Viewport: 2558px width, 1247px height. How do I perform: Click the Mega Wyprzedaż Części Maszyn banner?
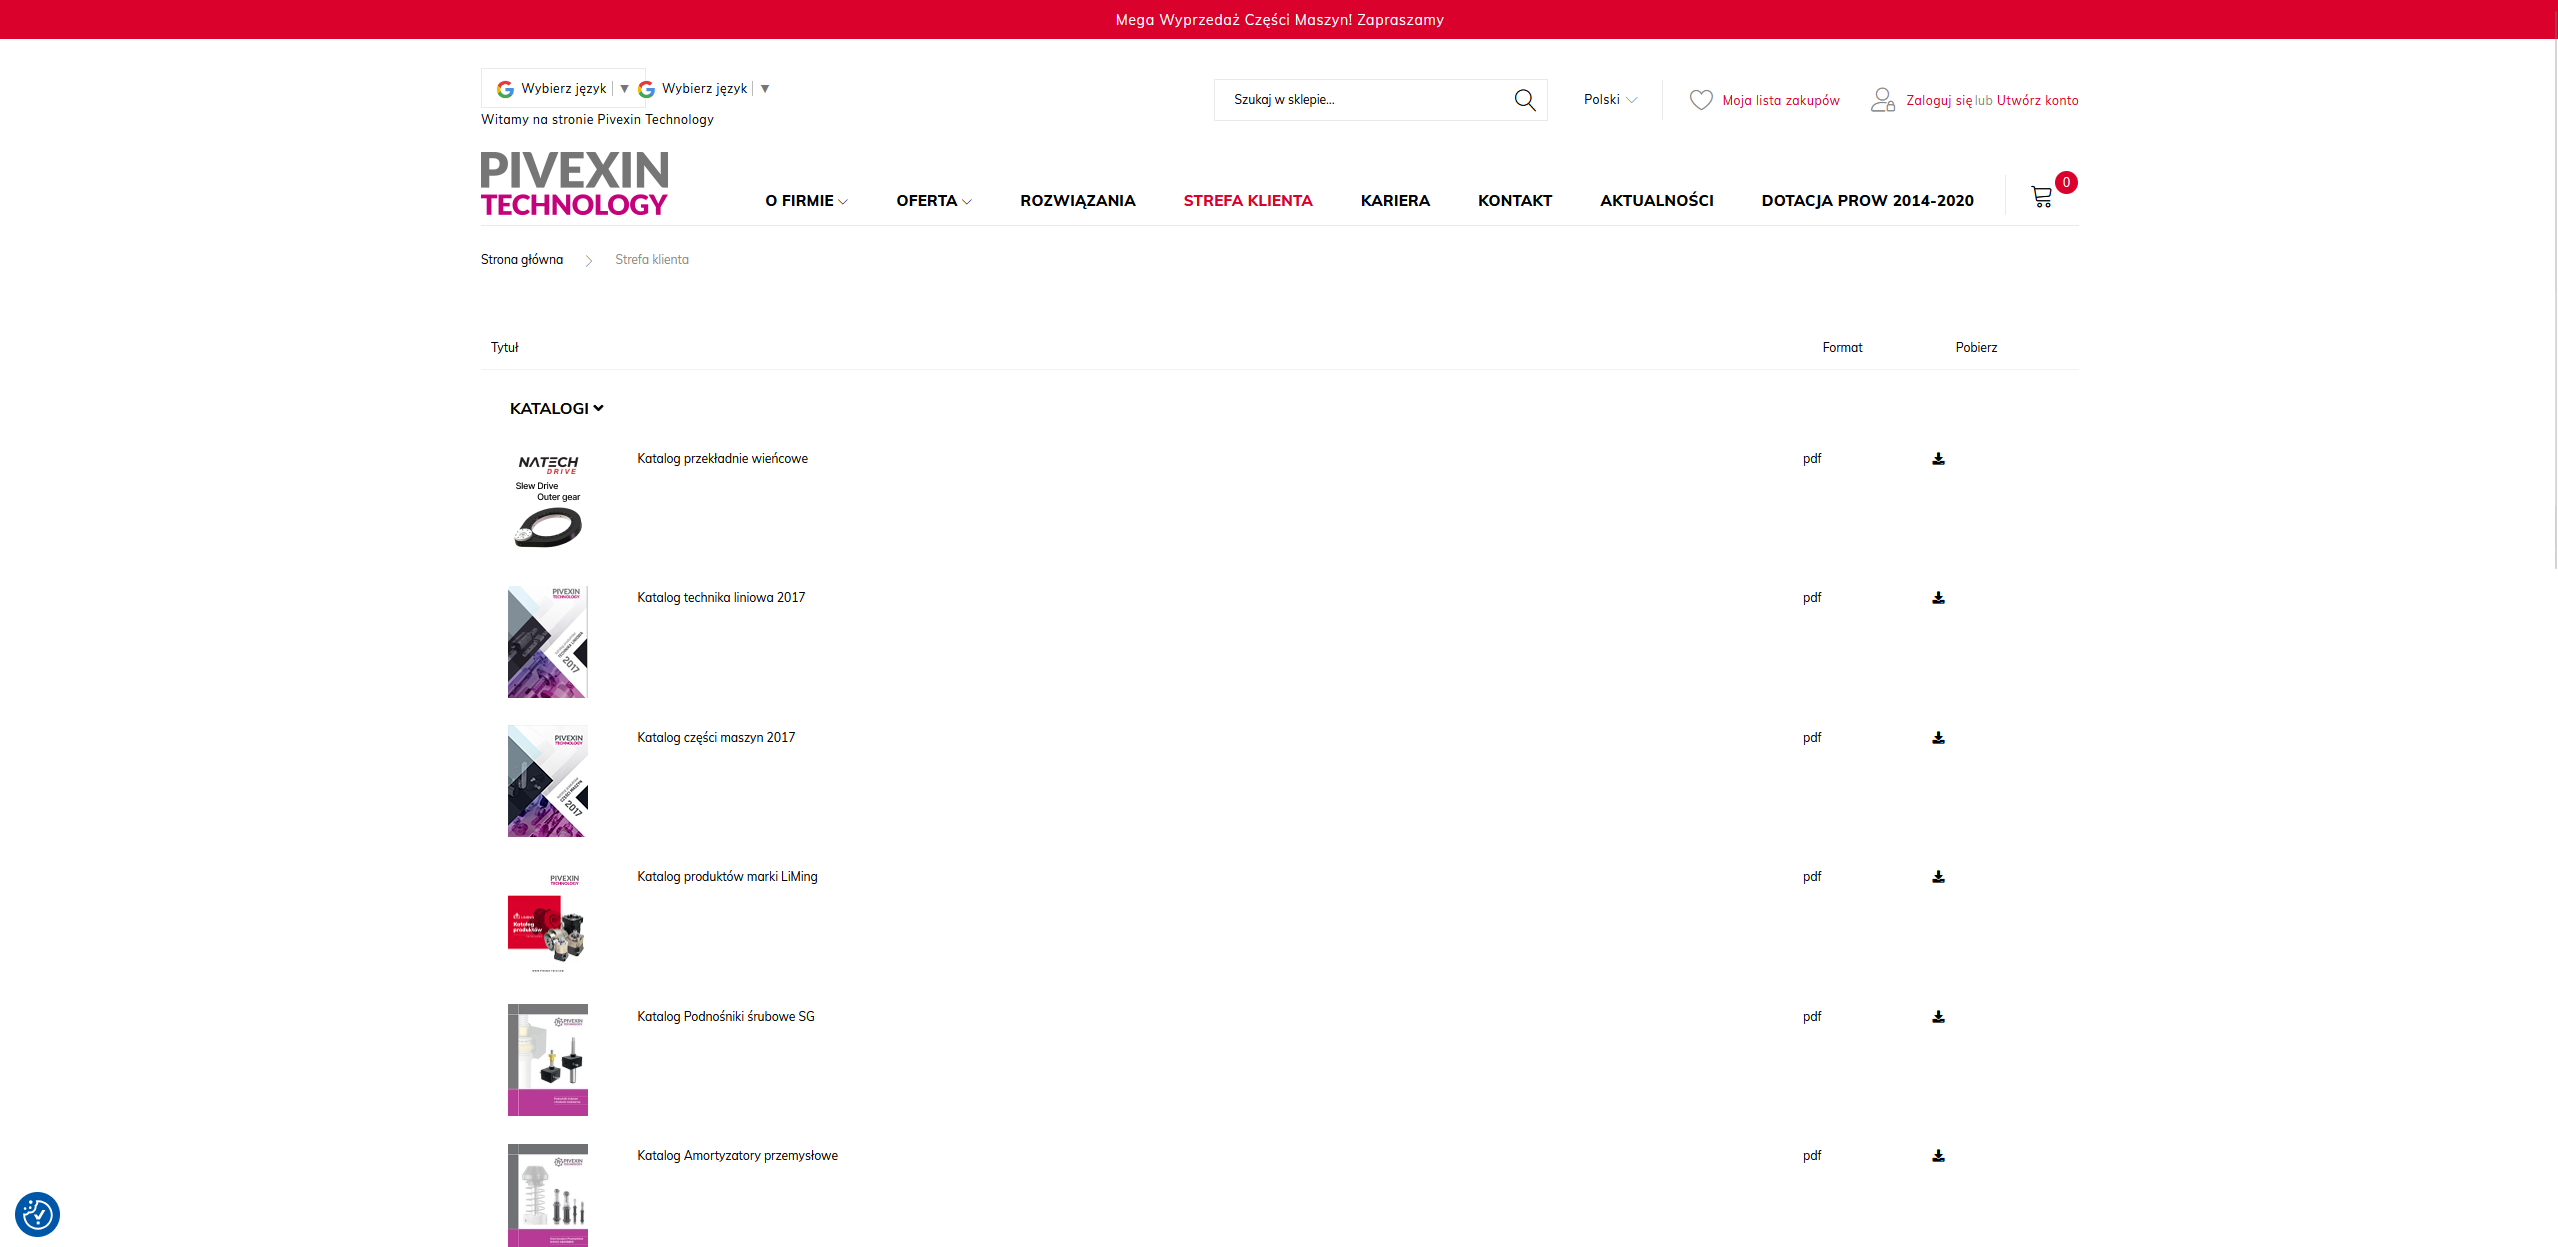pyautogui.click(x=1279, y=20)
